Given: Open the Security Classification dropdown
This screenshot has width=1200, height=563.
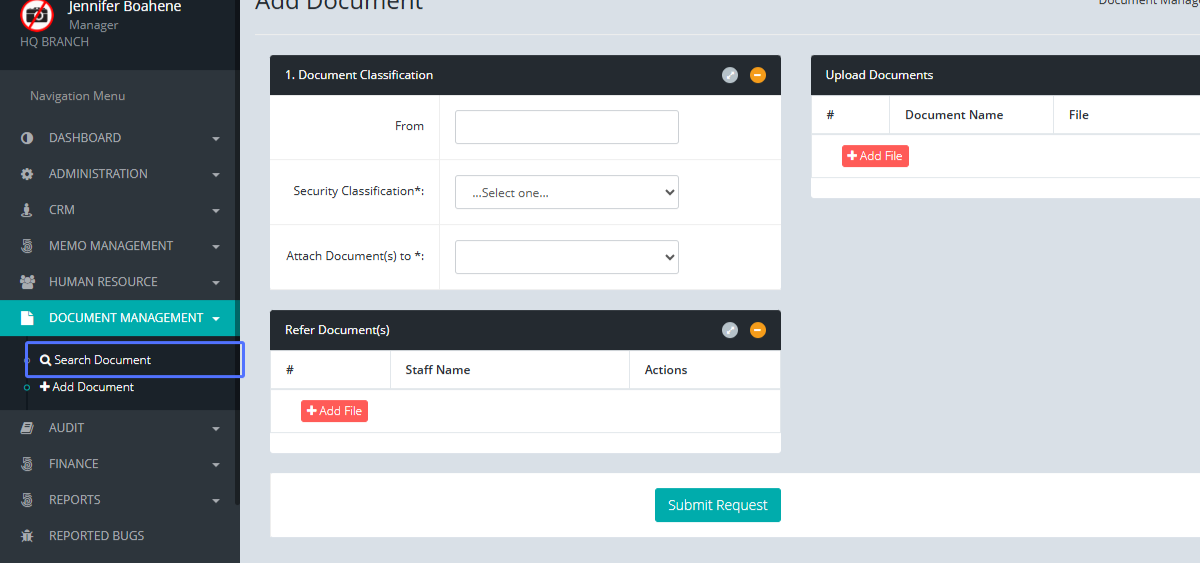Looking at the screenshot, I should pyautogui.click(x=566, y=192).
